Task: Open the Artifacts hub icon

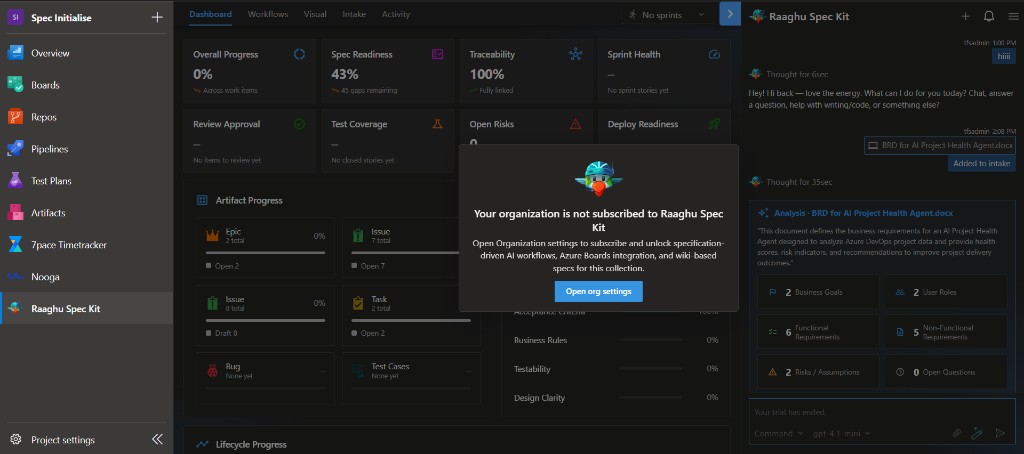Action: click(x=15, y=213)
